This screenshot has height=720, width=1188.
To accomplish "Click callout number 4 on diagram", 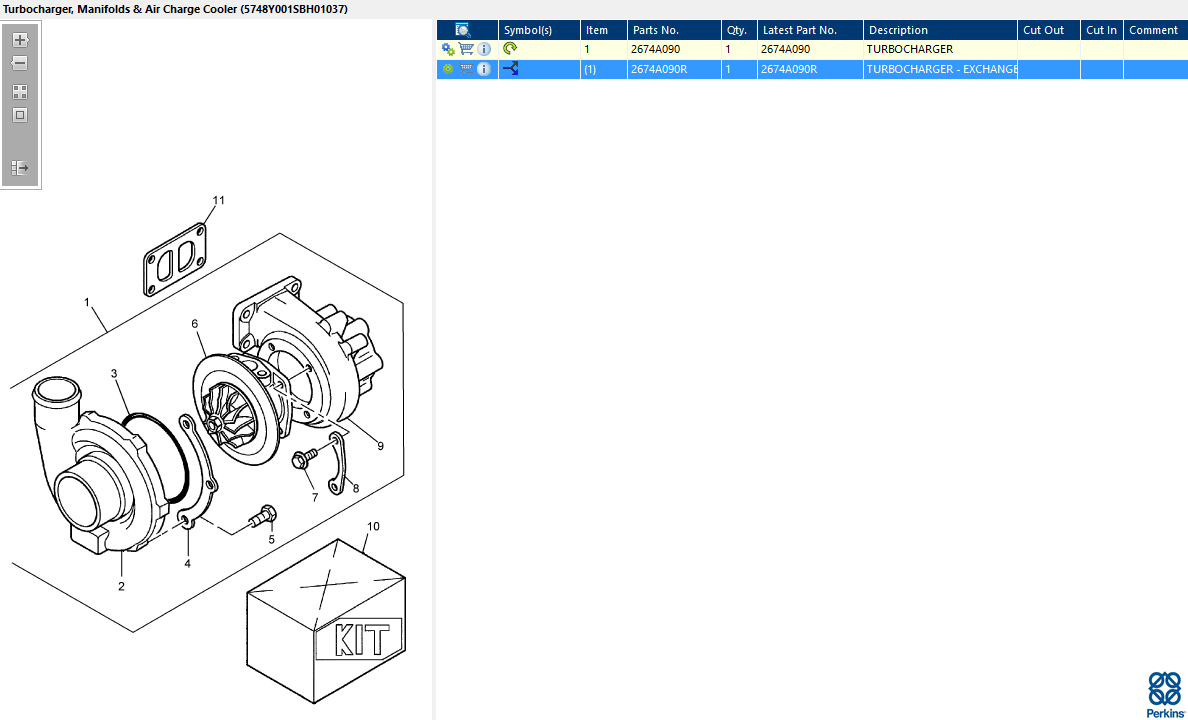I will click(187, 563).
